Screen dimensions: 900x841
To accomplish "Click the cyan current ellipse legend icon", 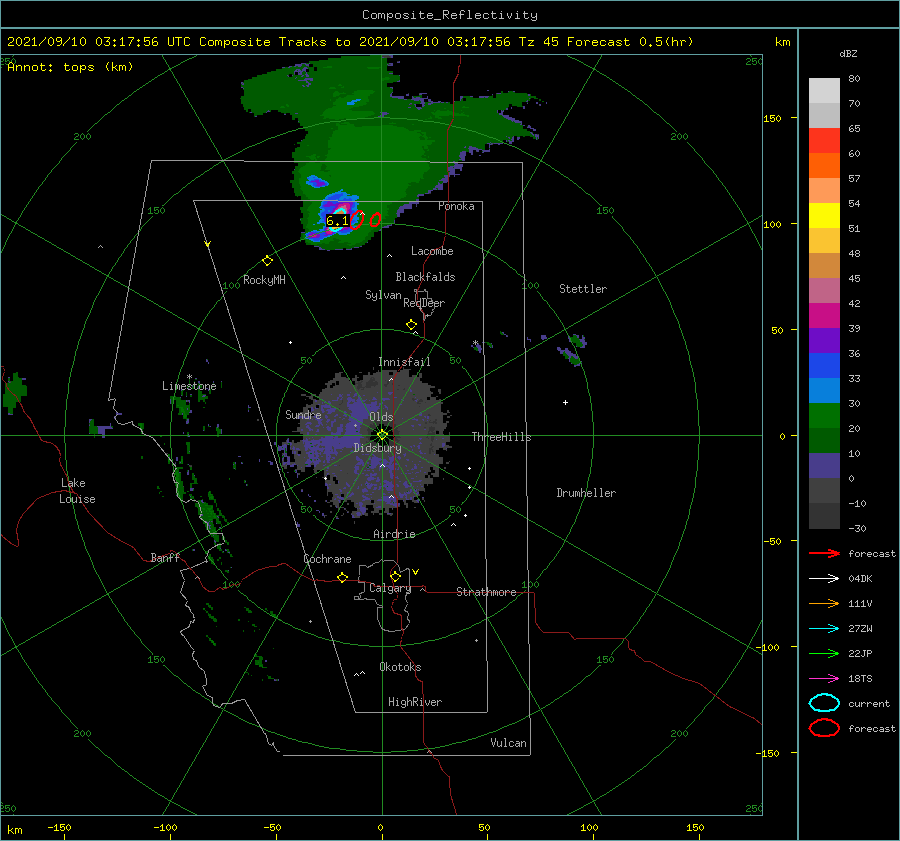I will pos(824,703).
